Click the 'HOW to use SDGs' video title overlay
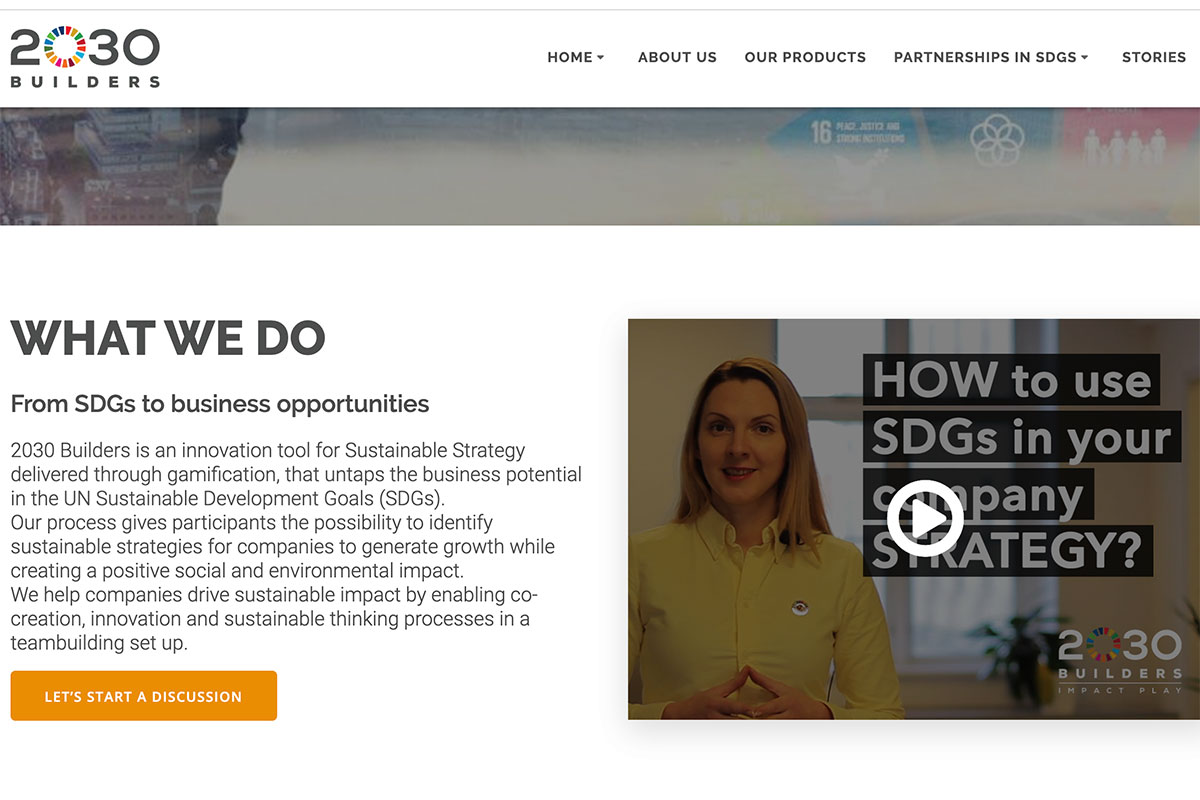 coord(1020,465)
